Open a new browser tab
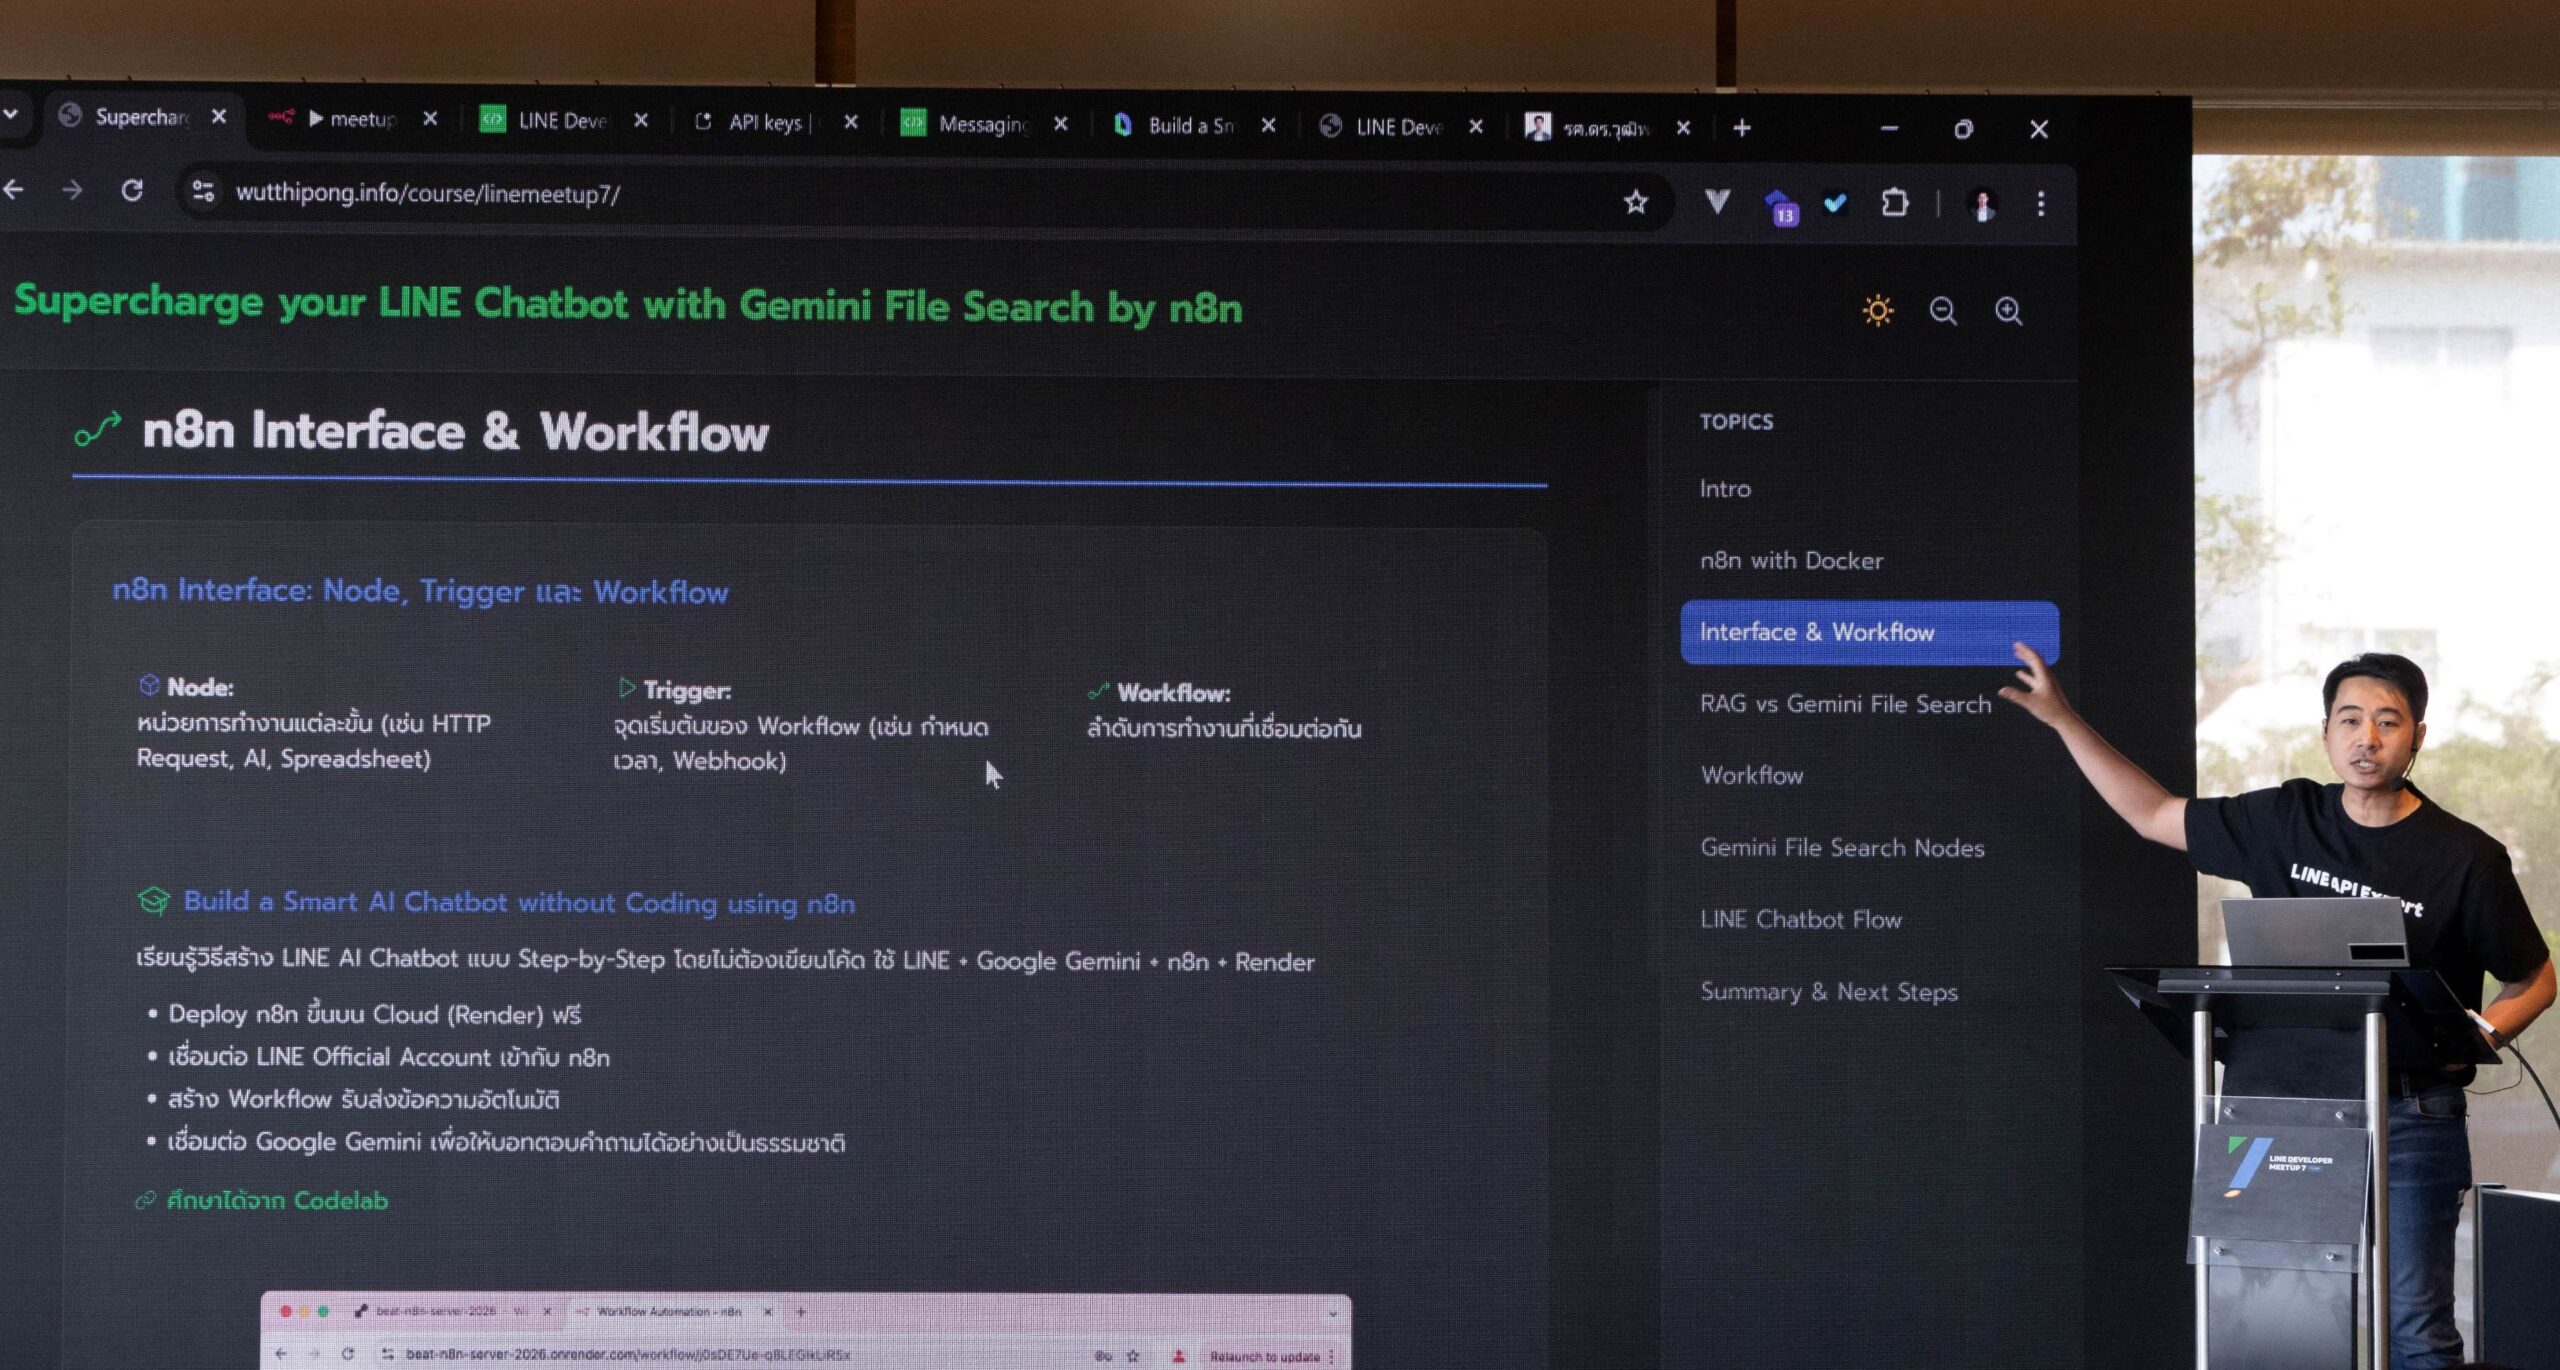Viewport: 2560px width, 1370px height. [1742, 128]
